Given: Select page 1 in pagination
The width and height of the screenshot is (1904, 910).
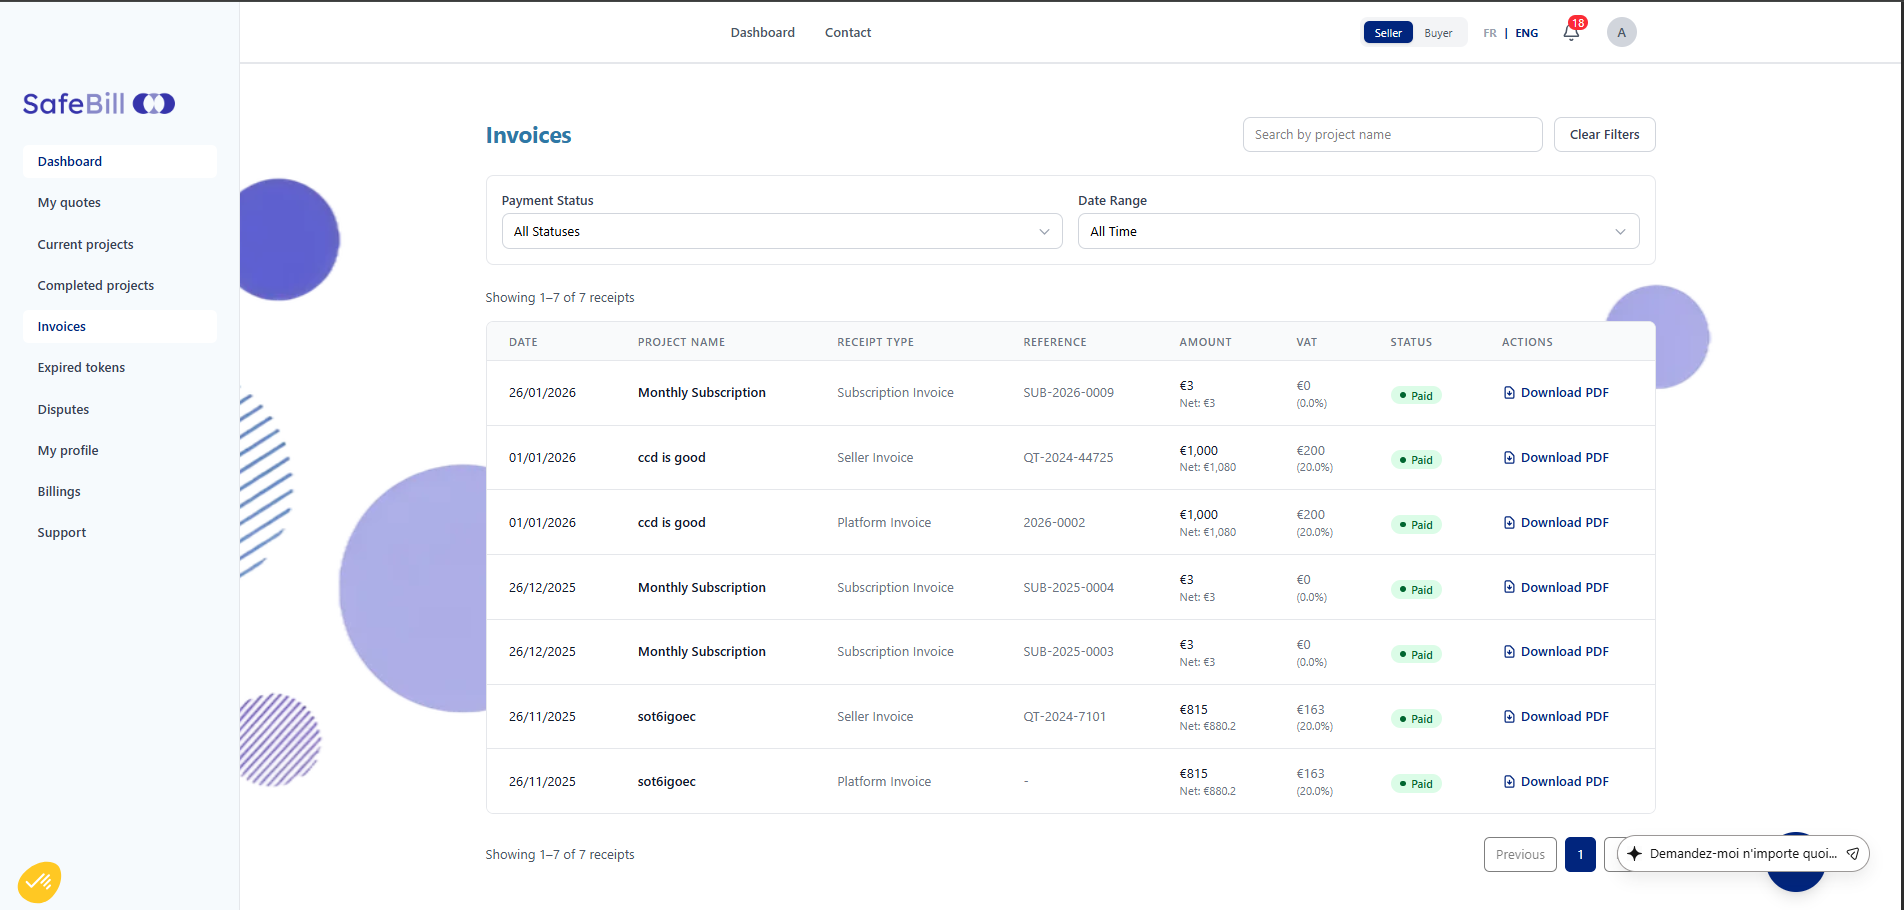Looking at the screenshot, I should [x=1580, y=855].
